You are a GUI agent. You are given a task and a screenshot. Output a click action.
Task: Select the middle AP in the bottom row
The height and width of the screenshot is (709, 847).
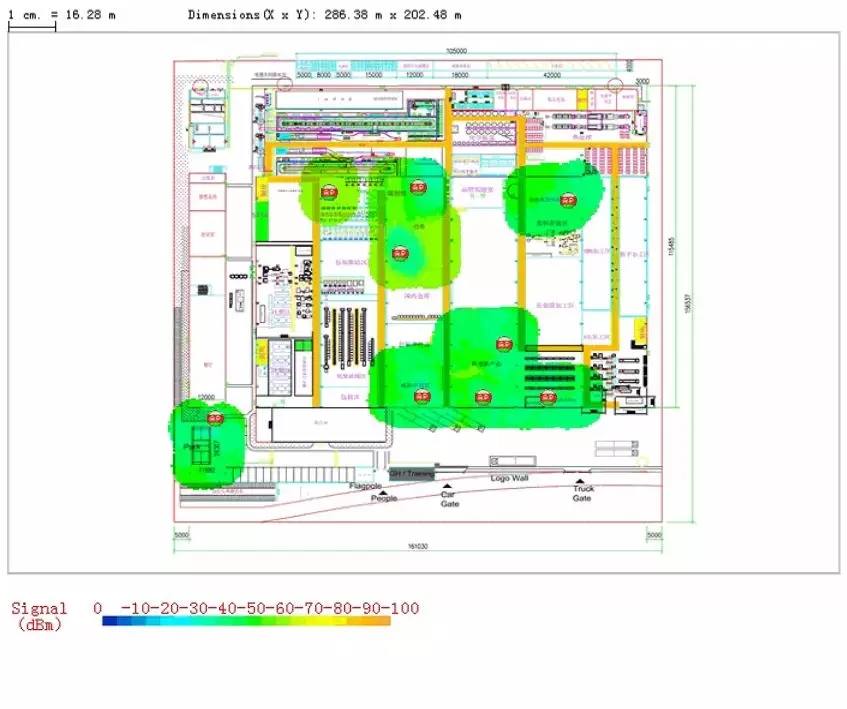484,397
